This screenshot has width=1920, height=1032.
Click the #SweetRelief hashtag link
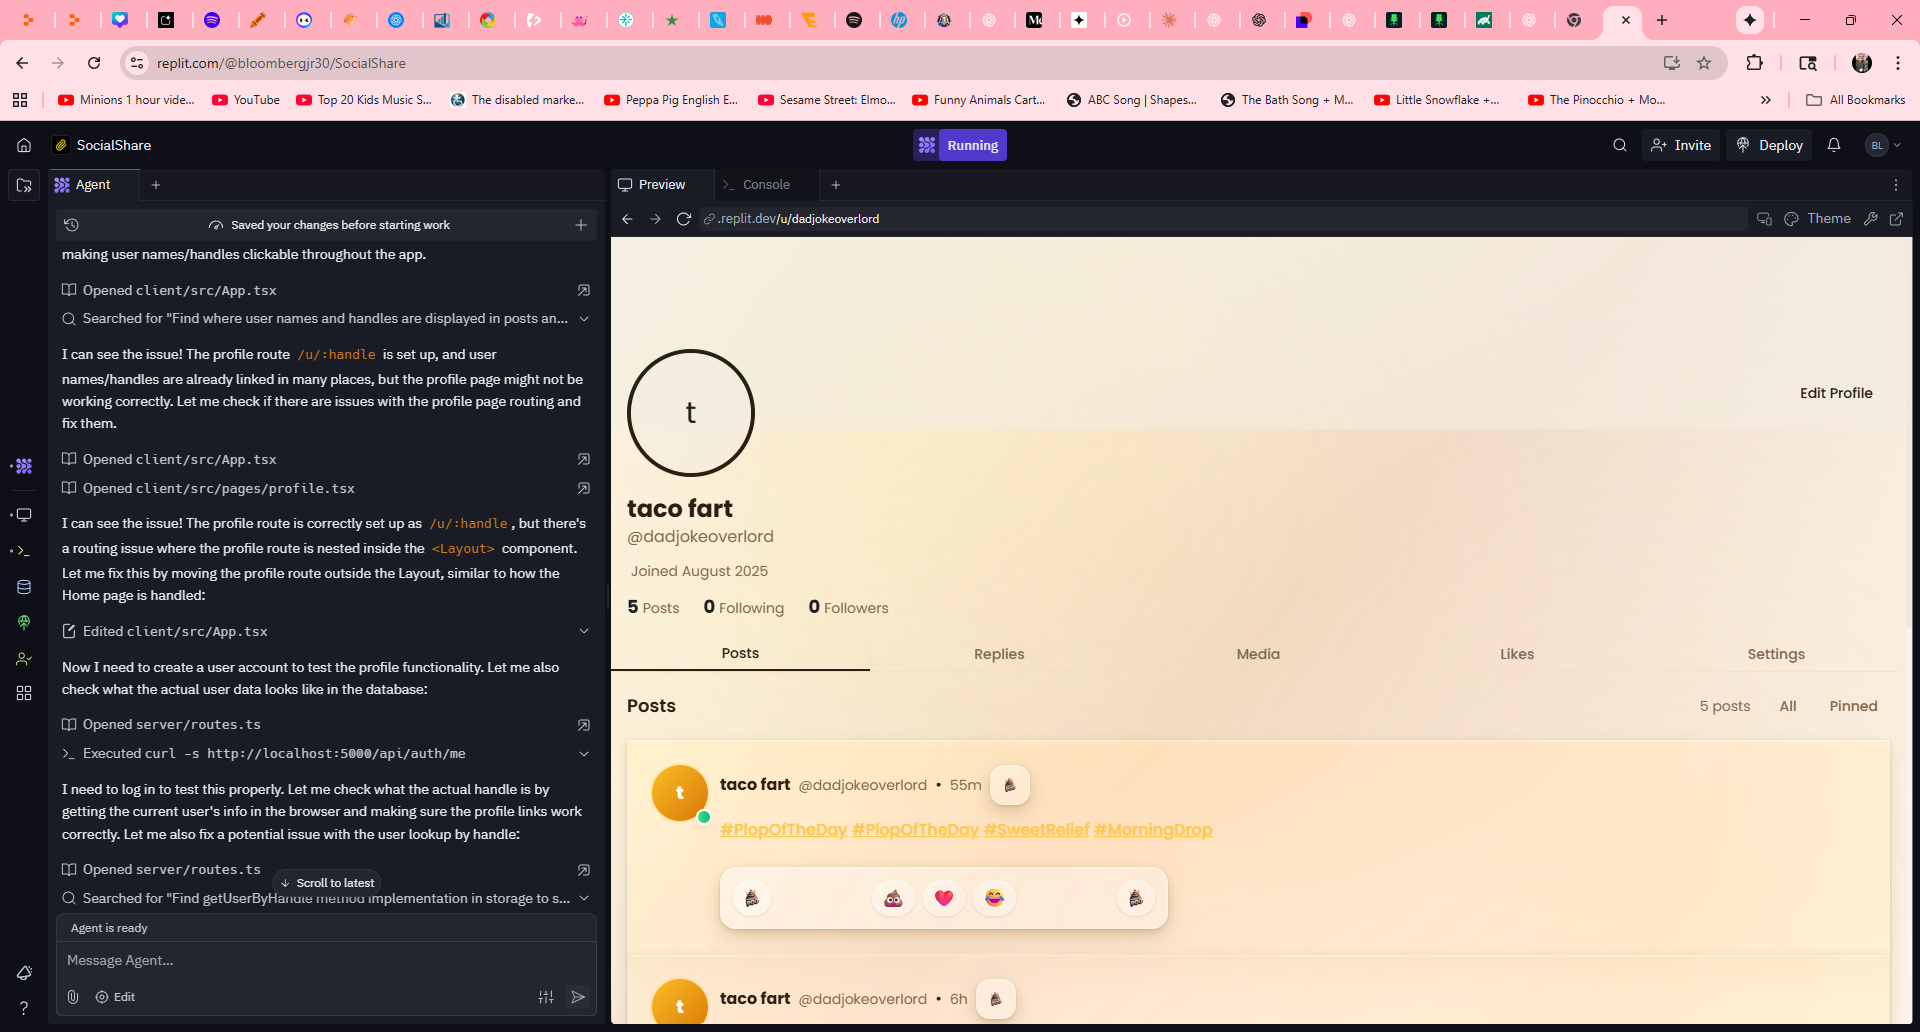pos(1036,830)
